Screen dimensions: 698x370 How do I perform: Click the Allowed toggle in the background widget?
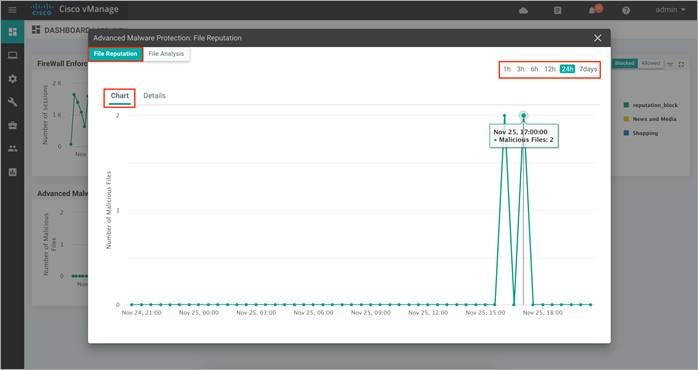click(x=650, y=64)
